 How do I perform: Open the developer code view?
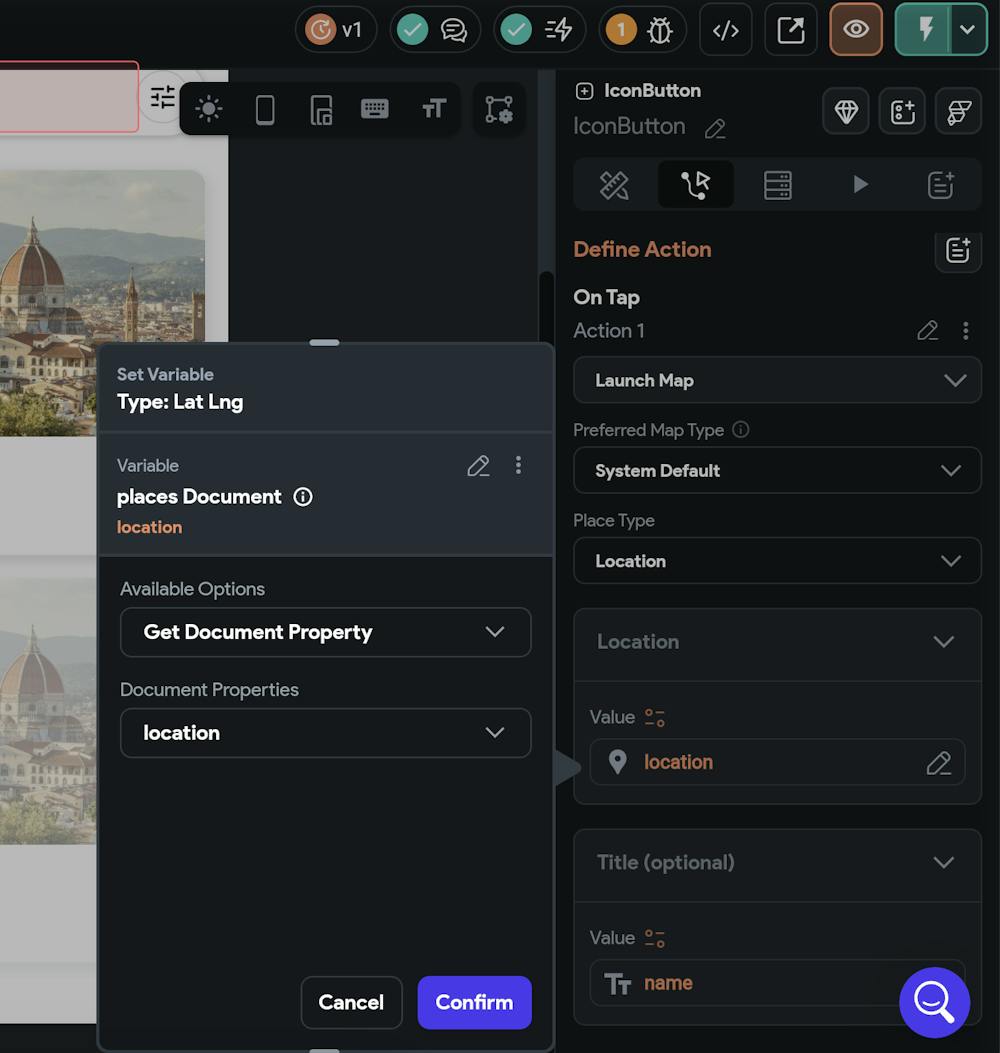click(725, 30)
